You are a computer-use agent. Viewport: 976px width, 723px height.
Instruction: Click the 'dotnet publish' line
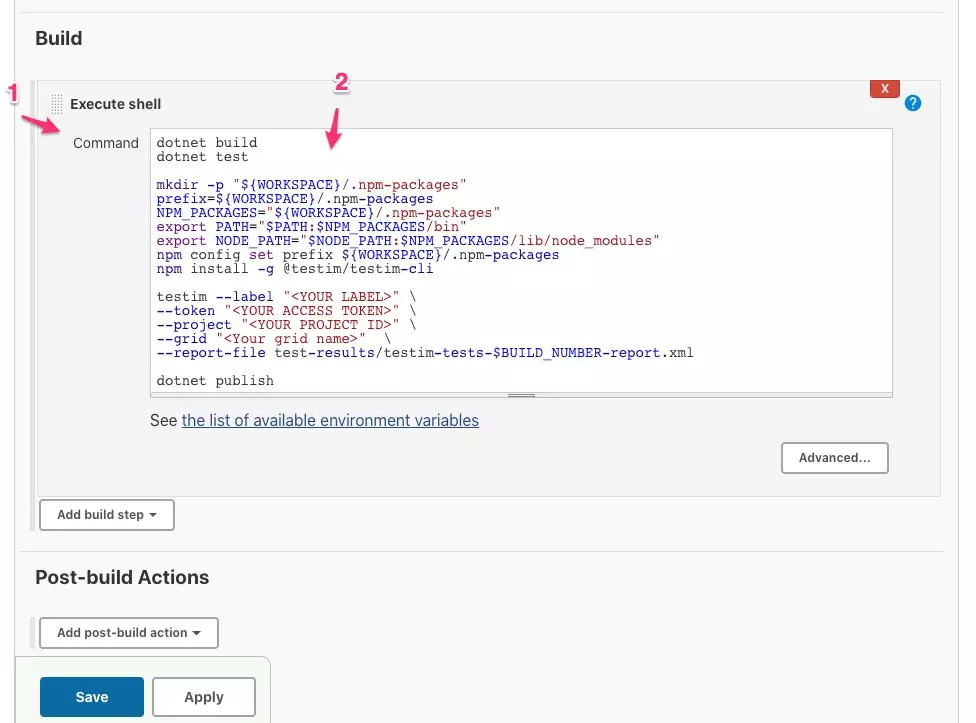[x=215, y=381]
